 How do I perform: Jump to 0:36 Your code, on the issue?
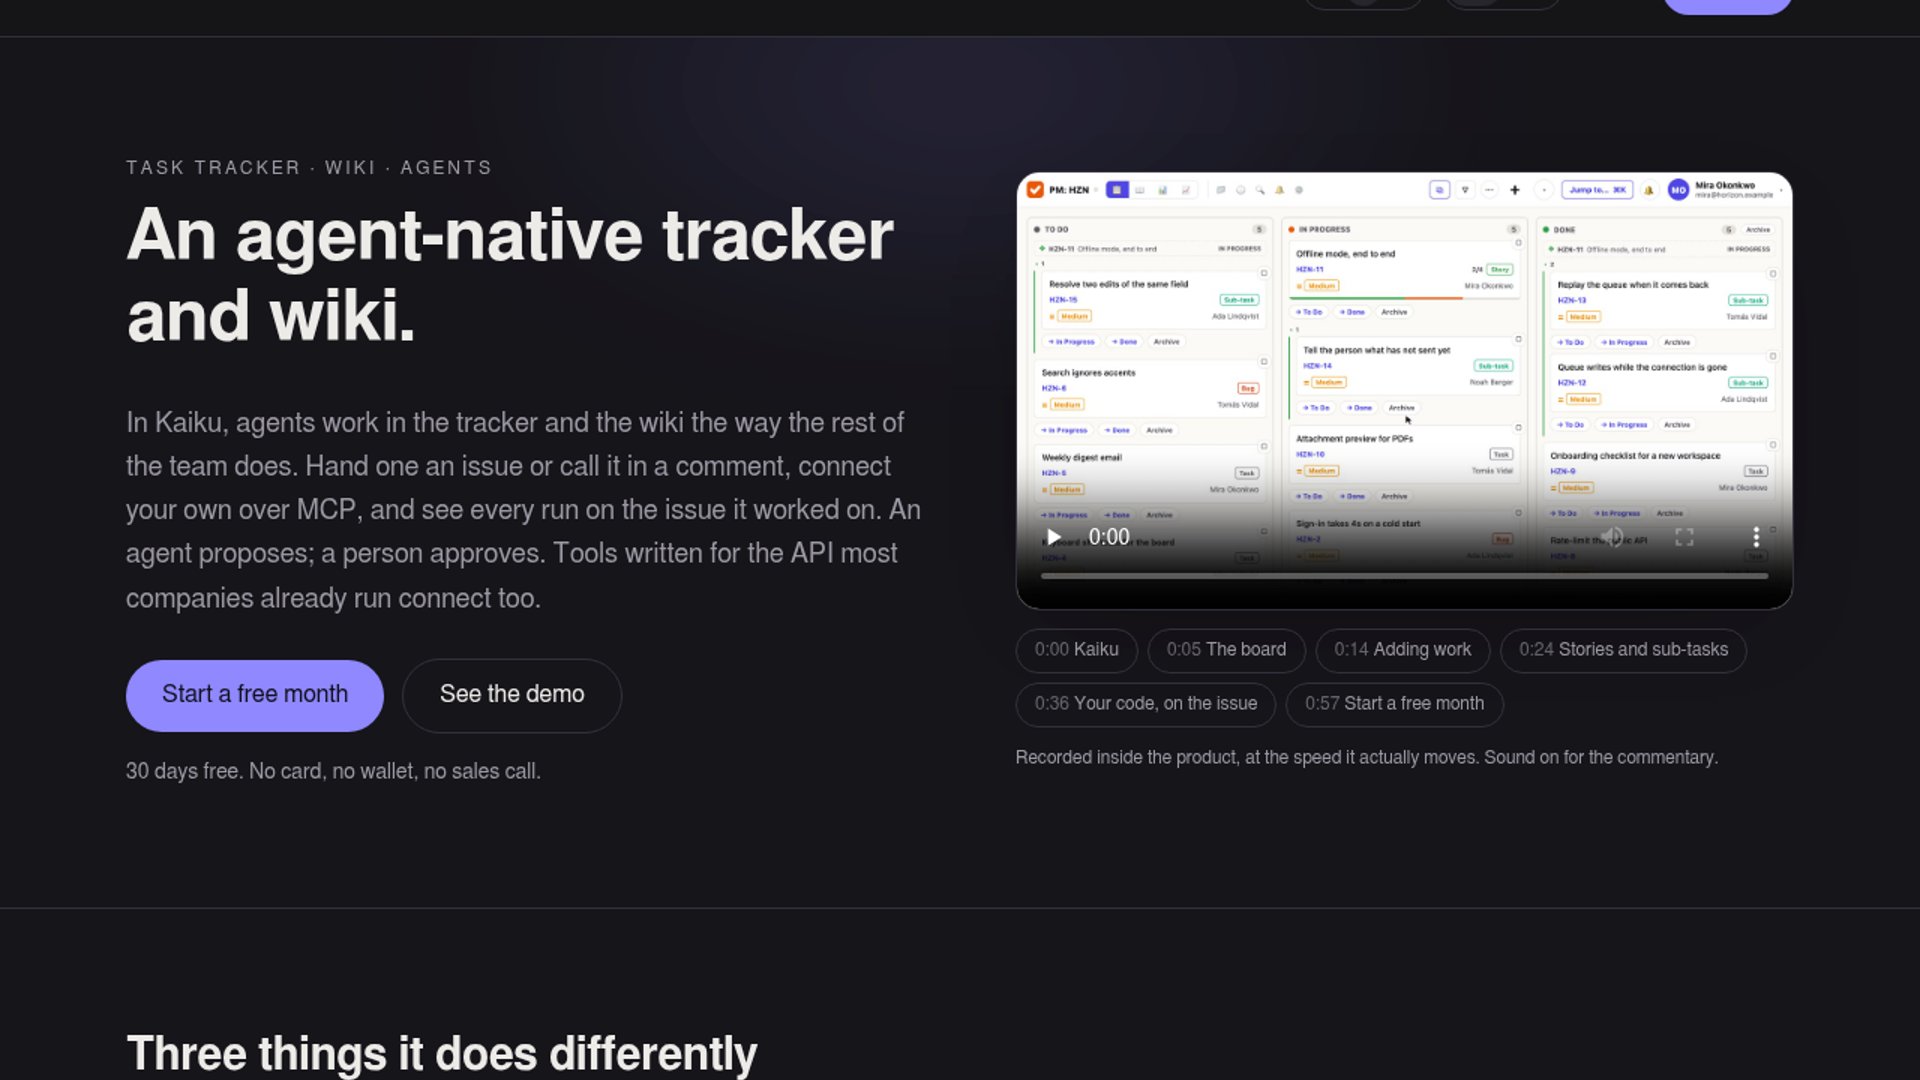pyautogui.click(x=1145, y=704)
